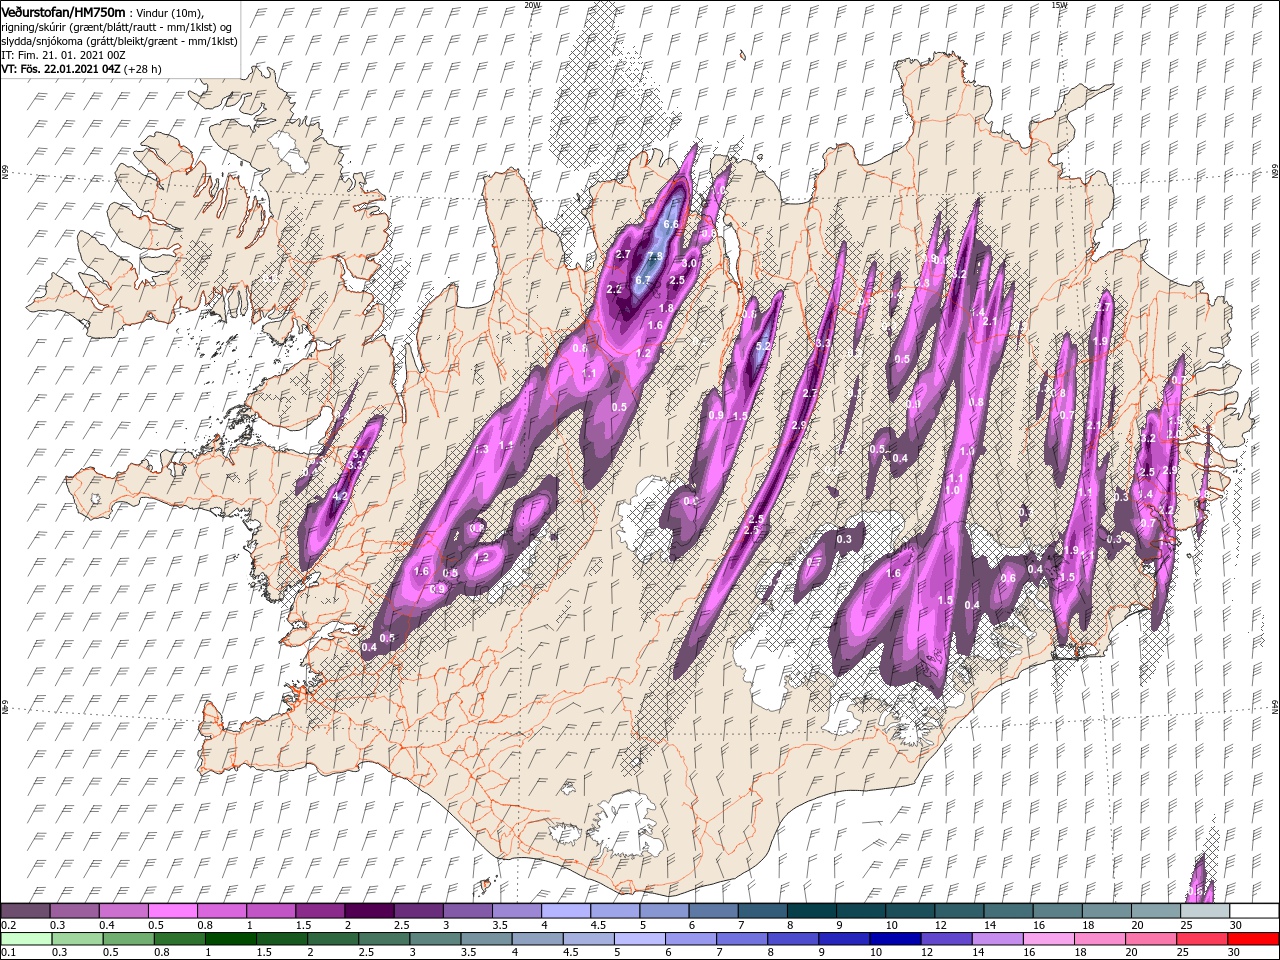1280x960 pixels.
Task: Select the dark blue swatch at 10 in lower legend
Action: pos(897,939)
